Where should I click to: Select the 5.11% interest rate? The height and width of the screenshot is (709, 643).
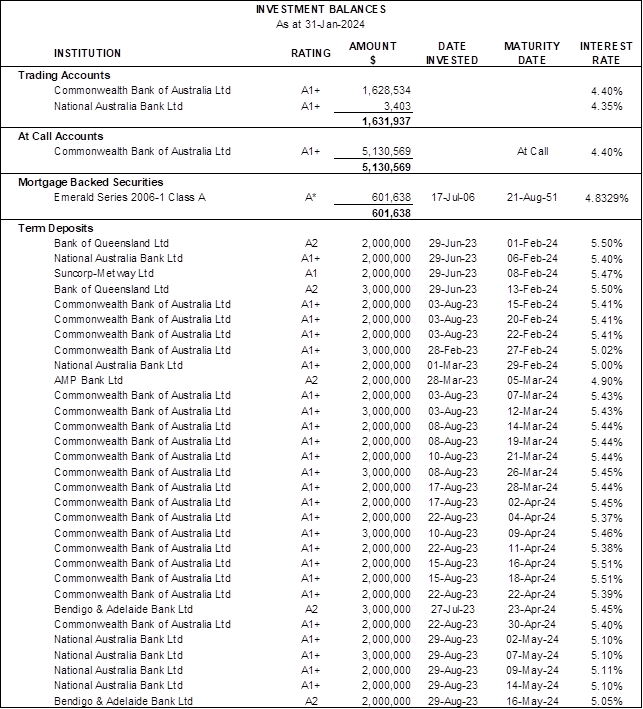pyautogui.click(x=606, y=671)
